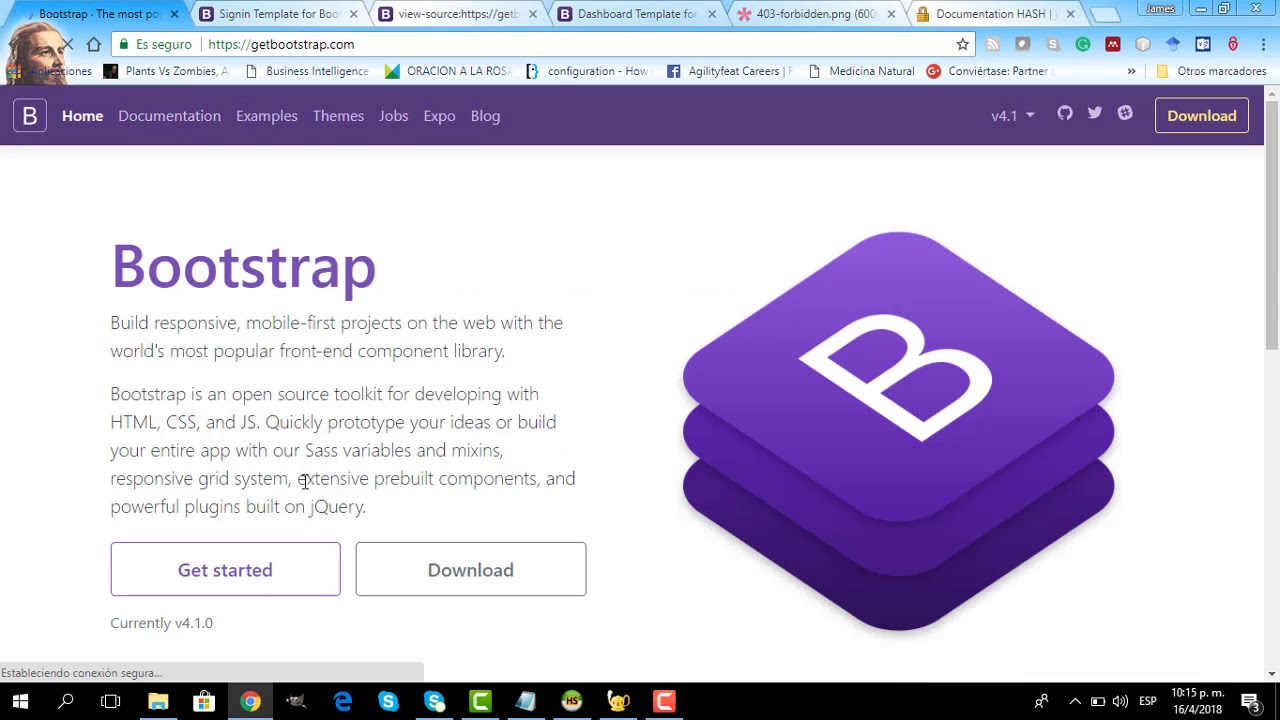This screenshot has width=1280, height=720.
Task: Click the Download button beside Get started
Action: (x=471, y=569)
